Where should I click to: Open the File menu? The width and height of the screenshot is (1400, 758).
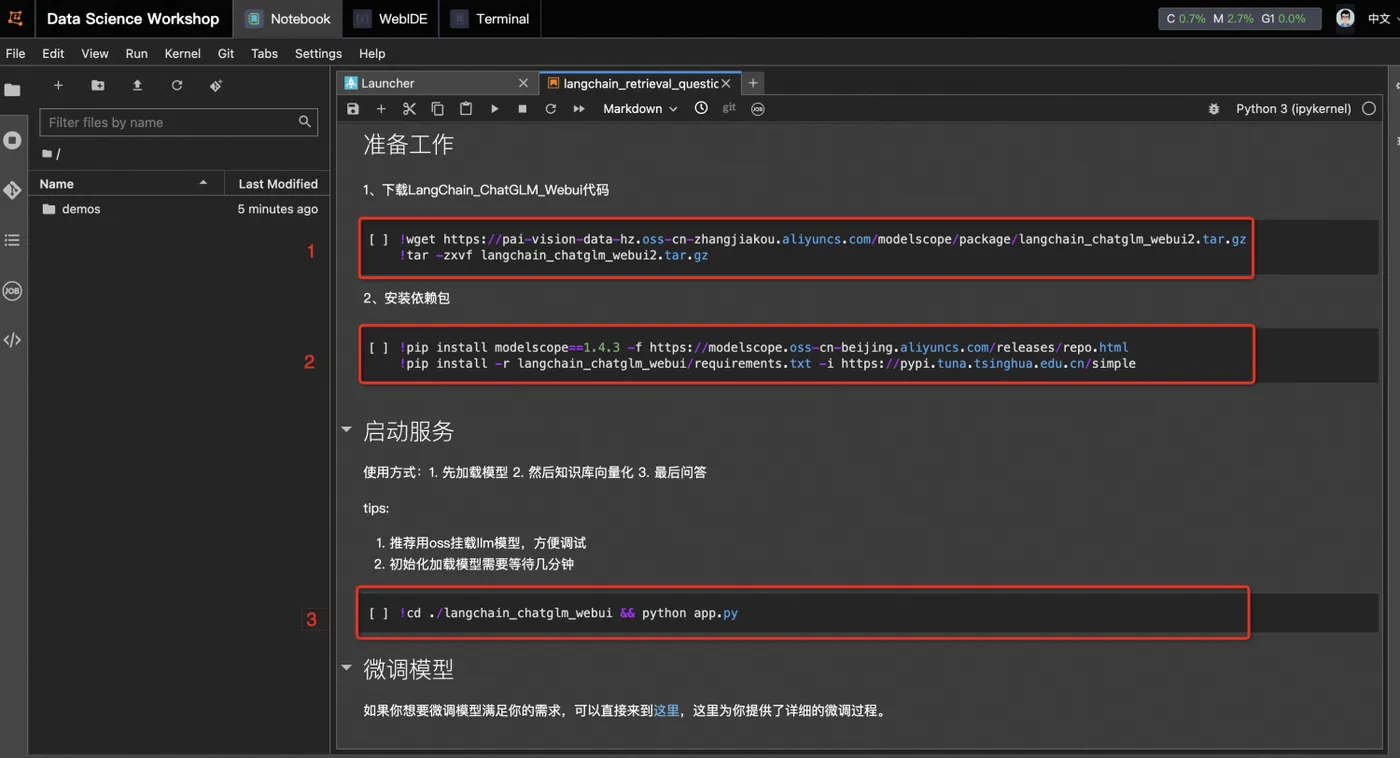coord(15,53)
